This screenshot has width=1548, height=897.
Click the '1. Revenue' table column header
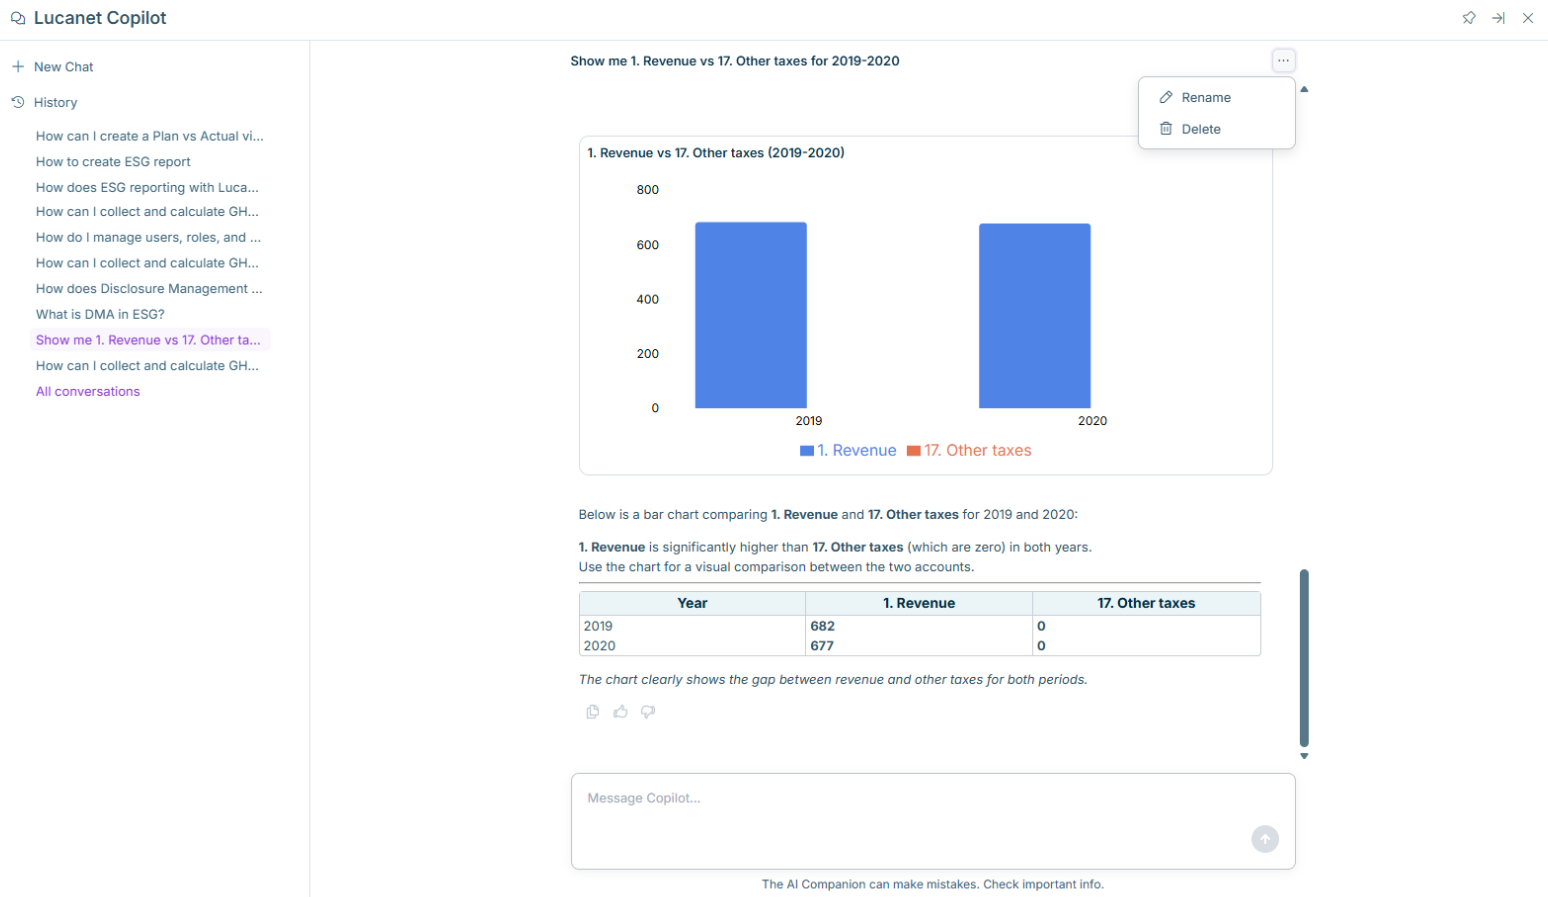tap(919, 603)
